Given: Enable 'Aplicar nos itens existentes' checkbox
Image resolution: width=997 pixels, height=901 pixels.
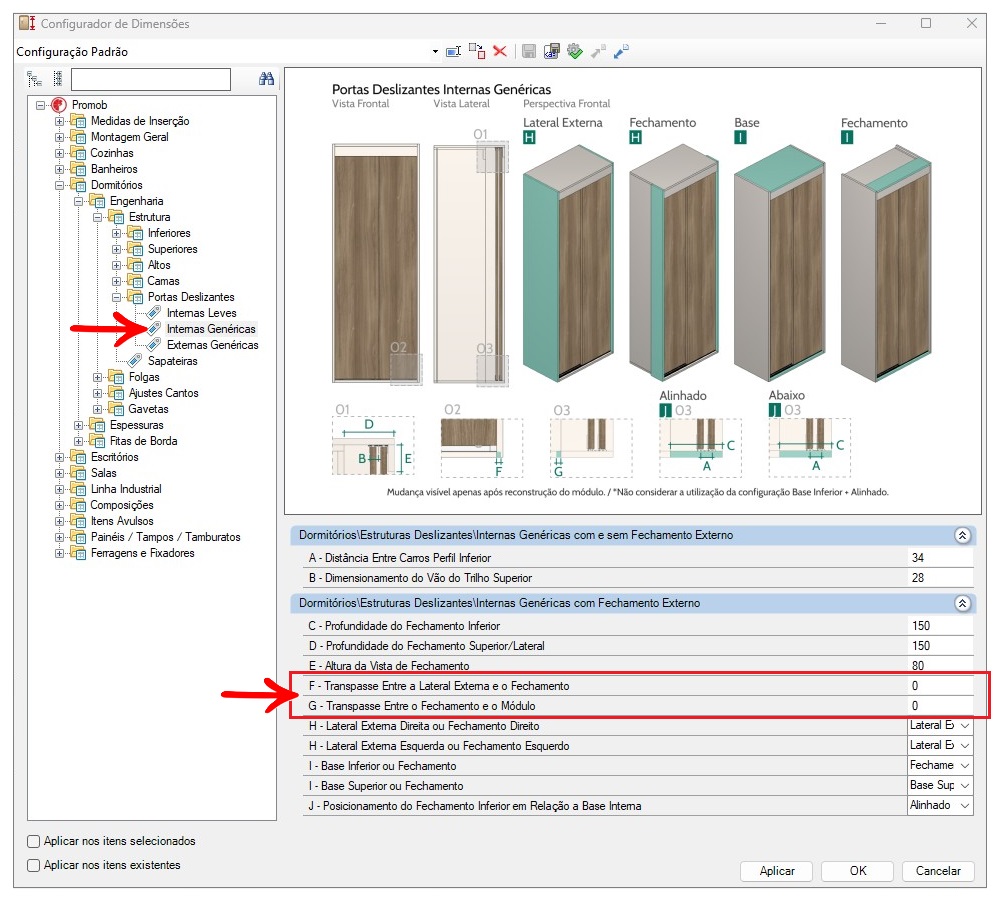Looking at the screenshot, I should [x=34, y=865].
